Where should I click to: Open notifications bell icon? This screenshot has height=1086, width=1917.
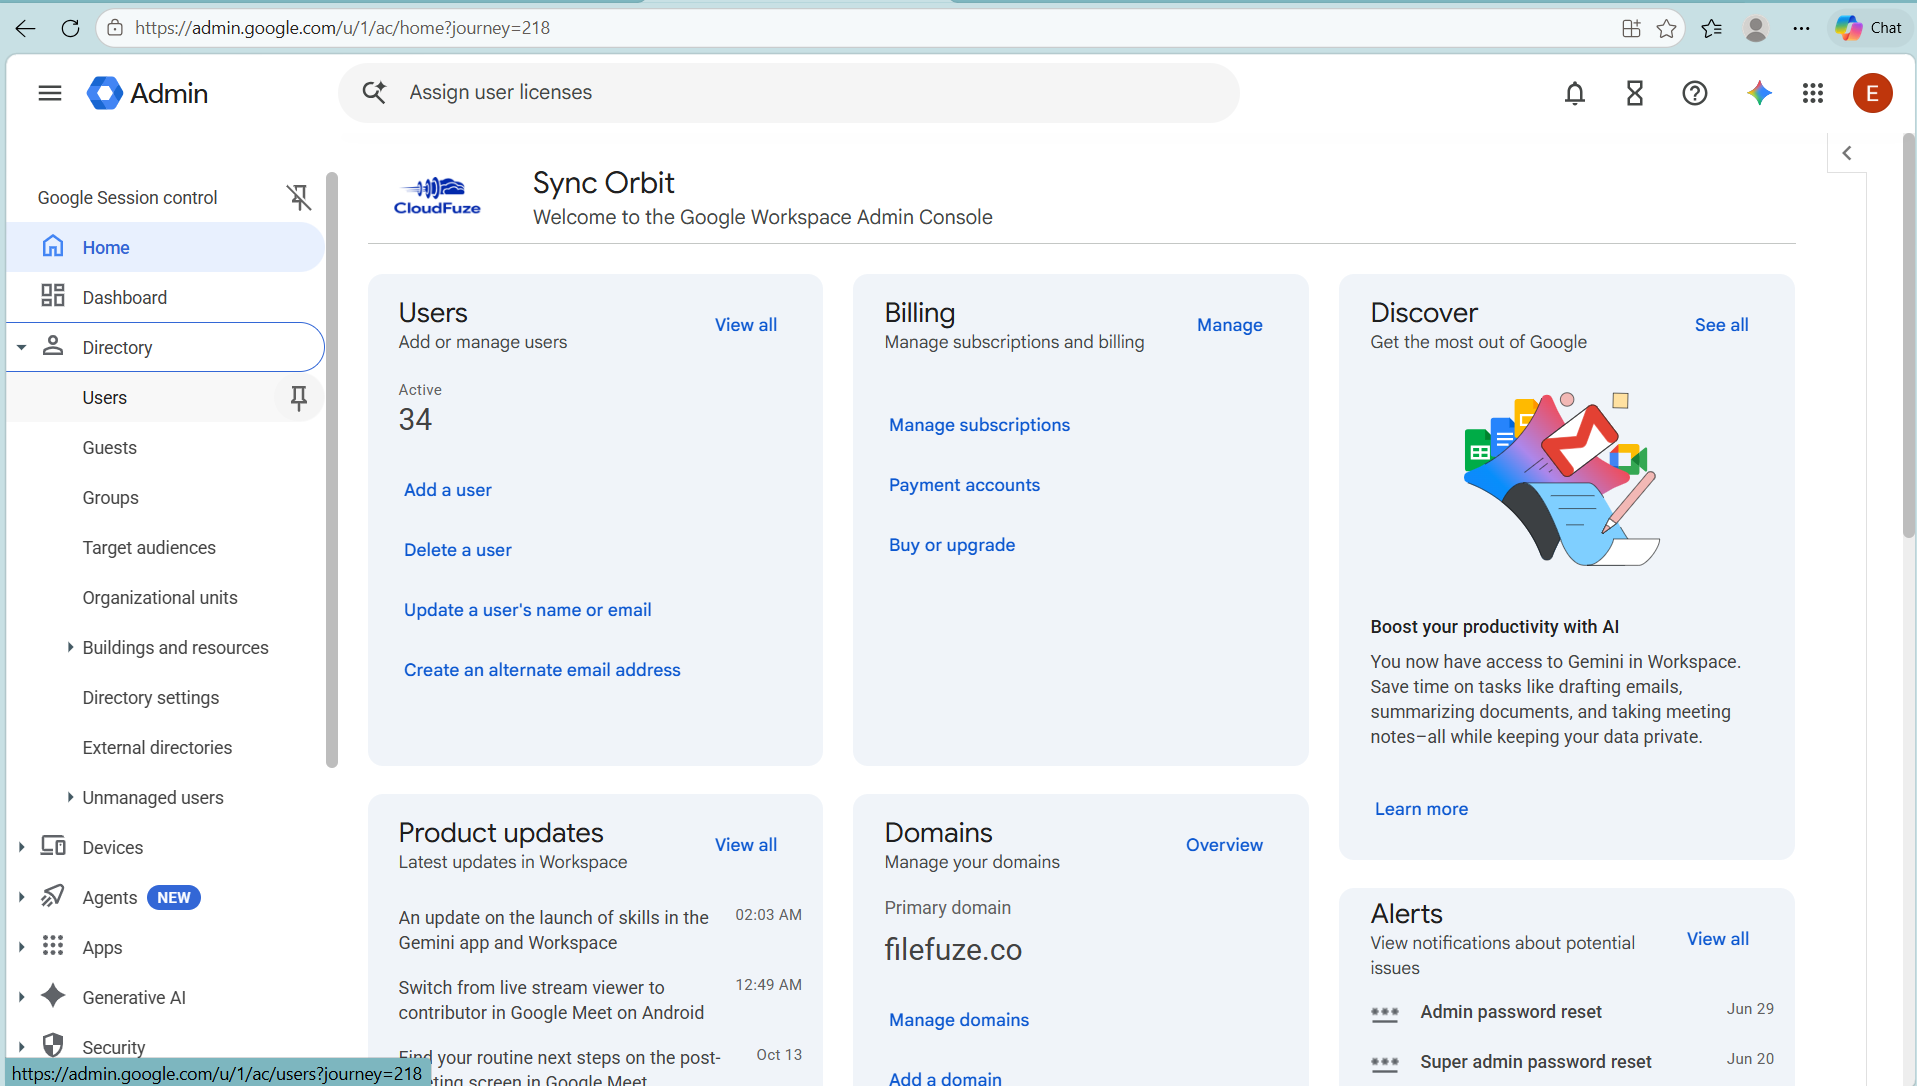pos(1575,93)
